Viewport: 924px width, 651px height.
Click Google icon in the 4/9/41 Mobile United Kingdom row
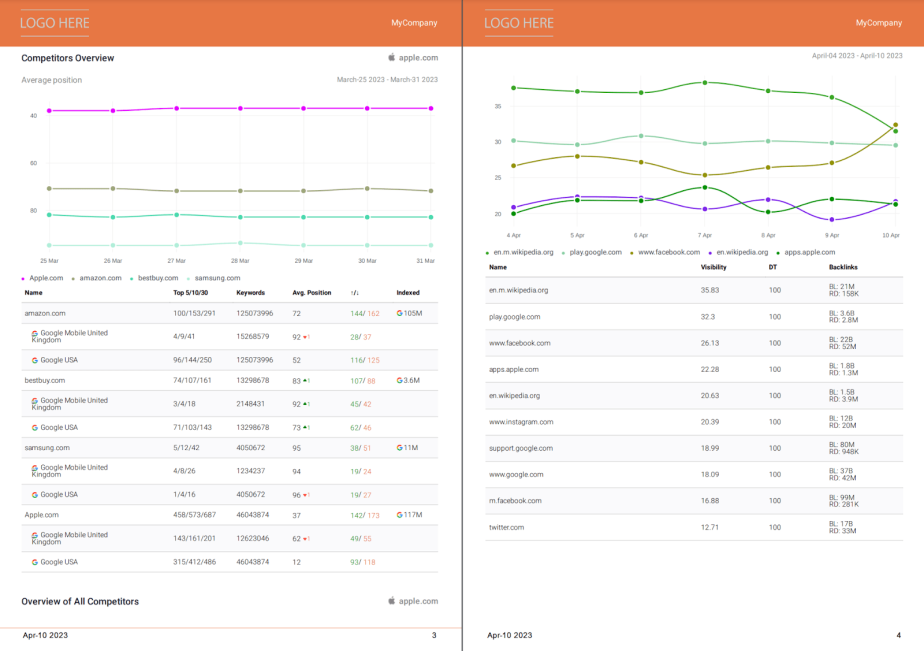(x=35, y=333)
